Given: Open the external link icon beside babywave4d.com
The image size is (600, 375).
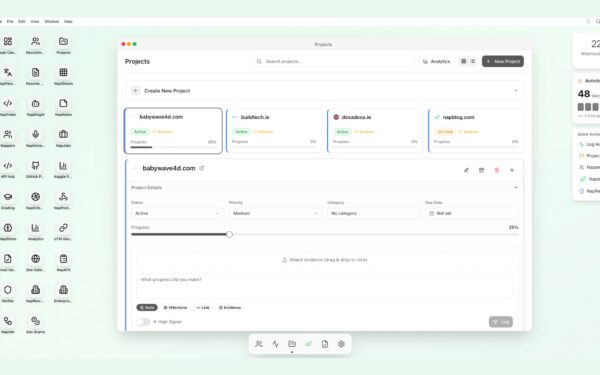Looking at the screenshot, I should 202,168.
